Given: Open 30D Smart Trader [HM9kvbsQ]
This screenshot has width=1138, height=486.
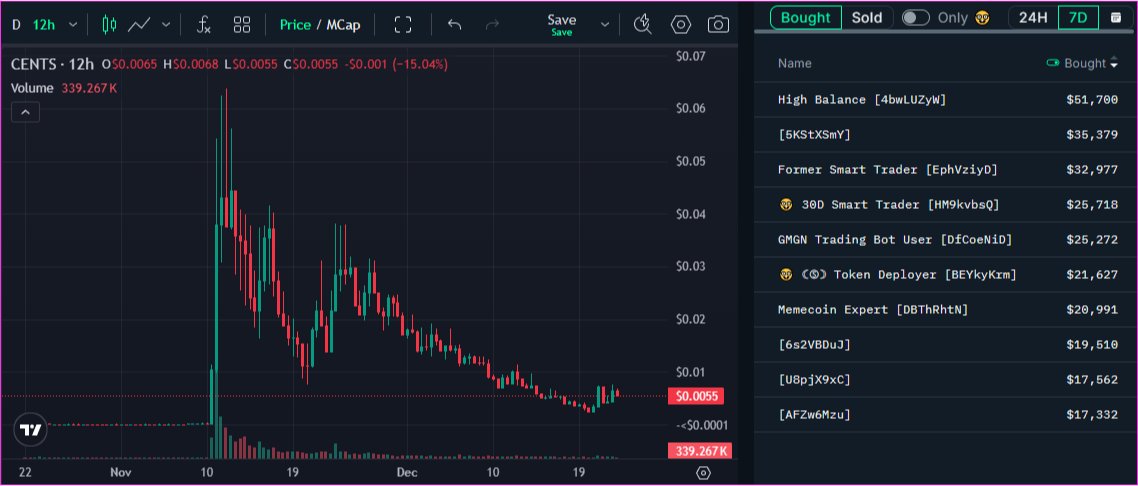Looking at the screenshot, I should [900, 205].
